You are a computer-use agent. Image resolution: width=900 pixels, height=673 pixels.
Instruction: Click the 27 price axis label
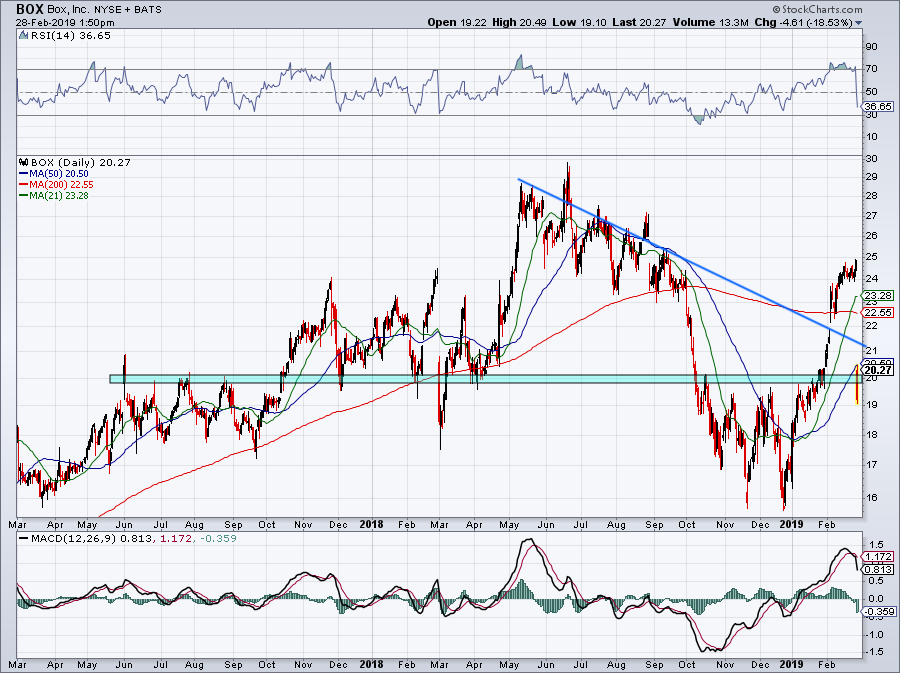pyautogui.click(x=871, y=216)
